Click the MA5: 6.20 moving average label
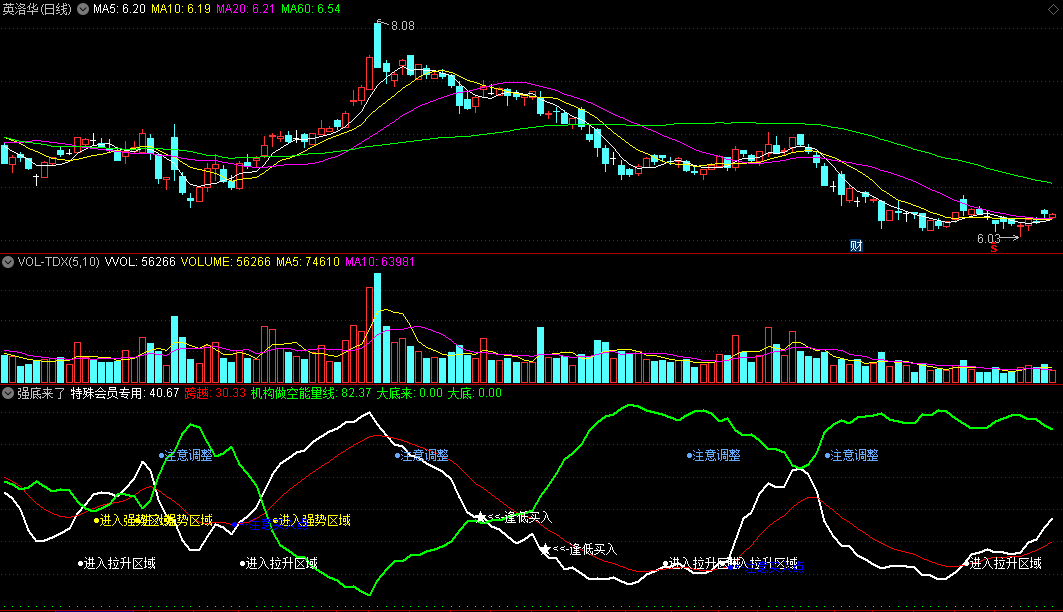The width and height of the screenshot is (1063, 612). coord(119,9)
